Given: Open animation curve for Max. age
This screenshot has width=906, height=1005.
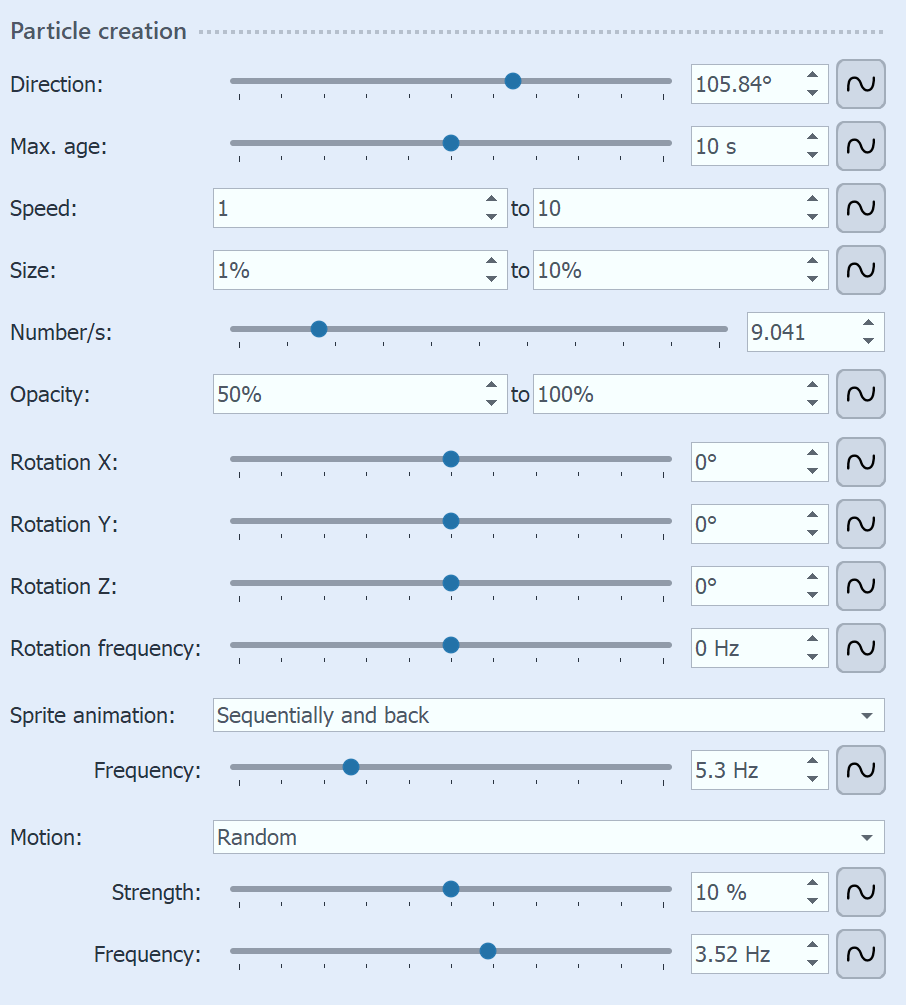Looking at the screenshot, I should 860,146.
